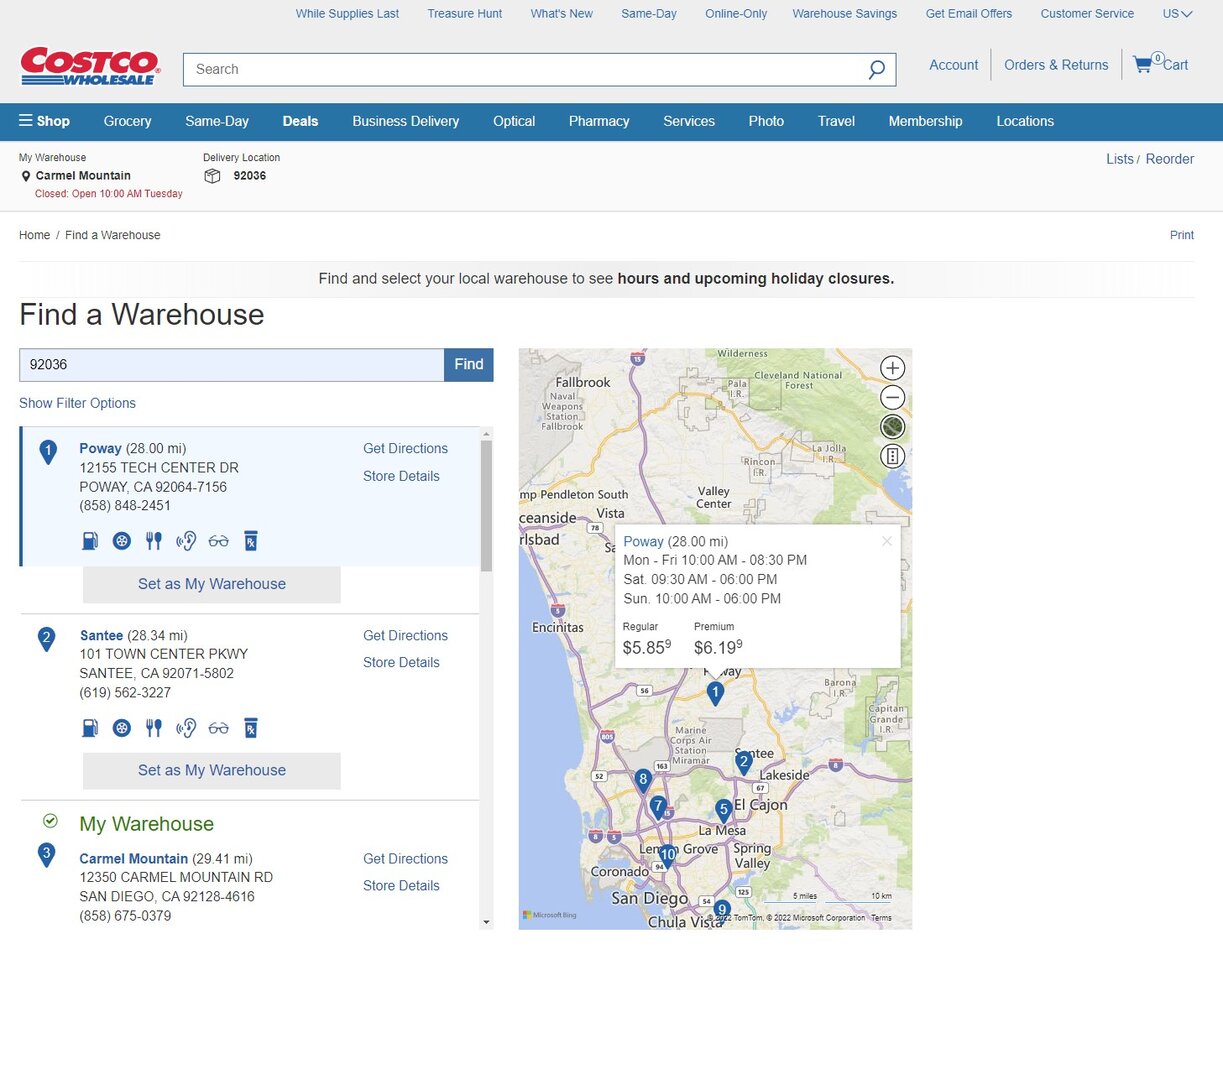Click Santee optical glasses icon

[219, 728]
